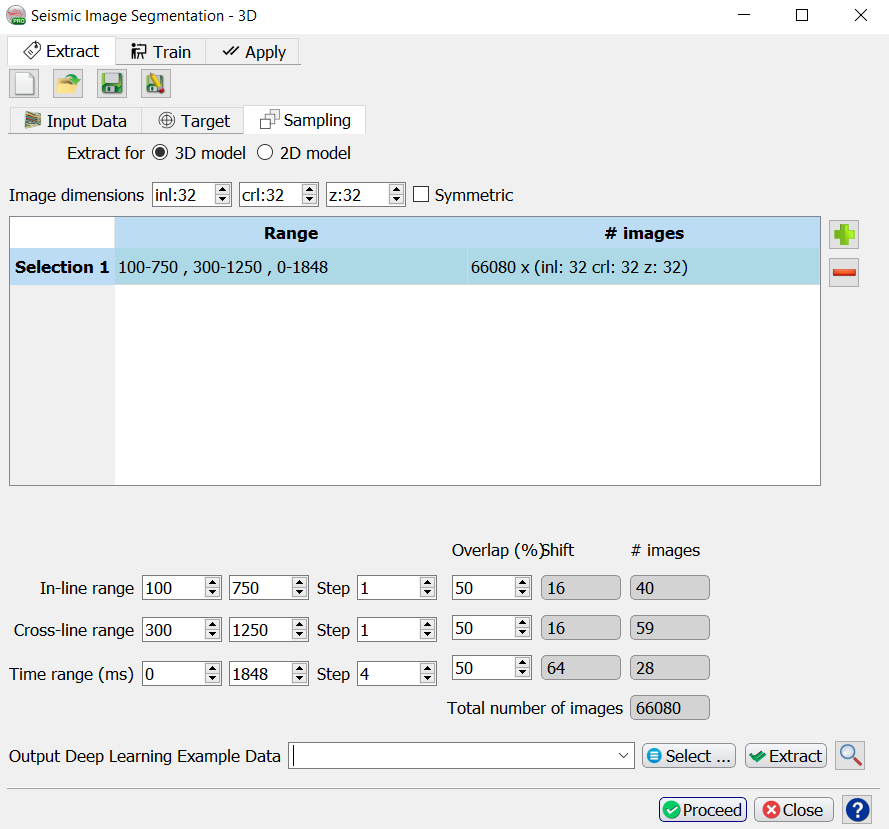Click the Save As icon
889x829 pixels.
(x=156, y=84)
